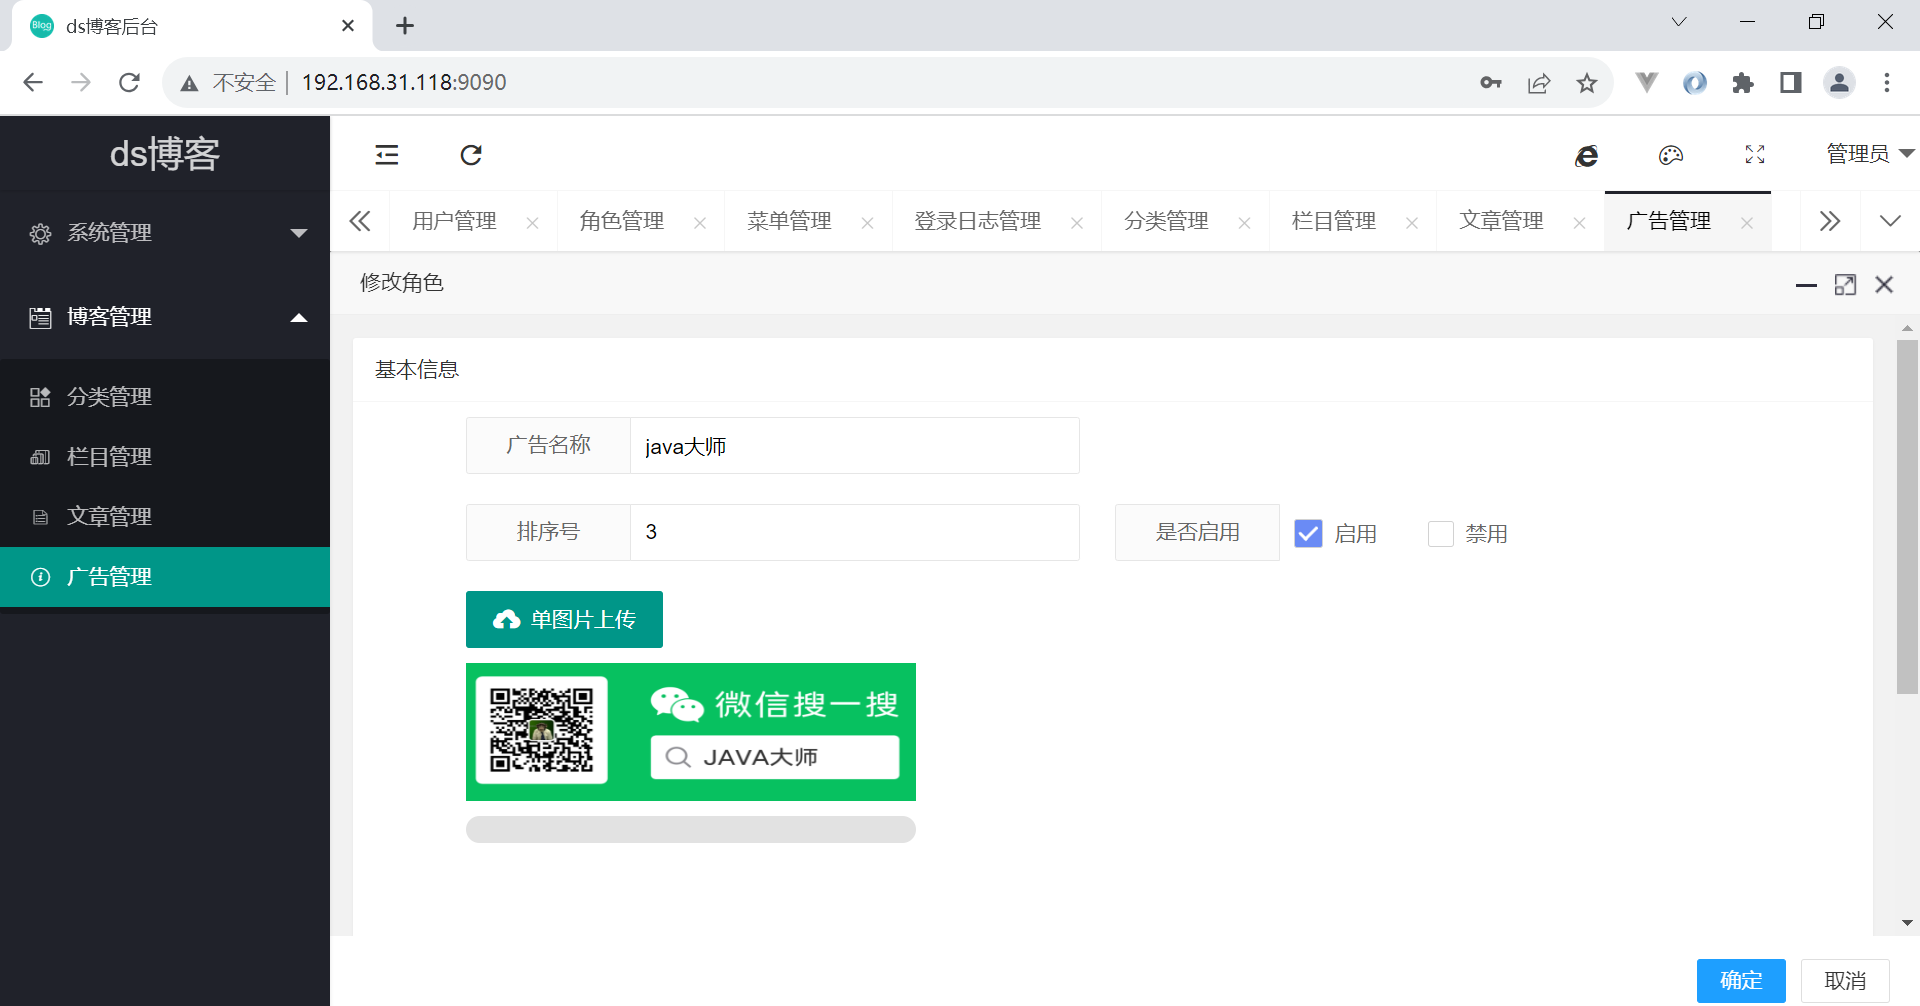Open the saved passwords key icon
Screen dimensions: 1920x1006
click(x=1491, y=83)
